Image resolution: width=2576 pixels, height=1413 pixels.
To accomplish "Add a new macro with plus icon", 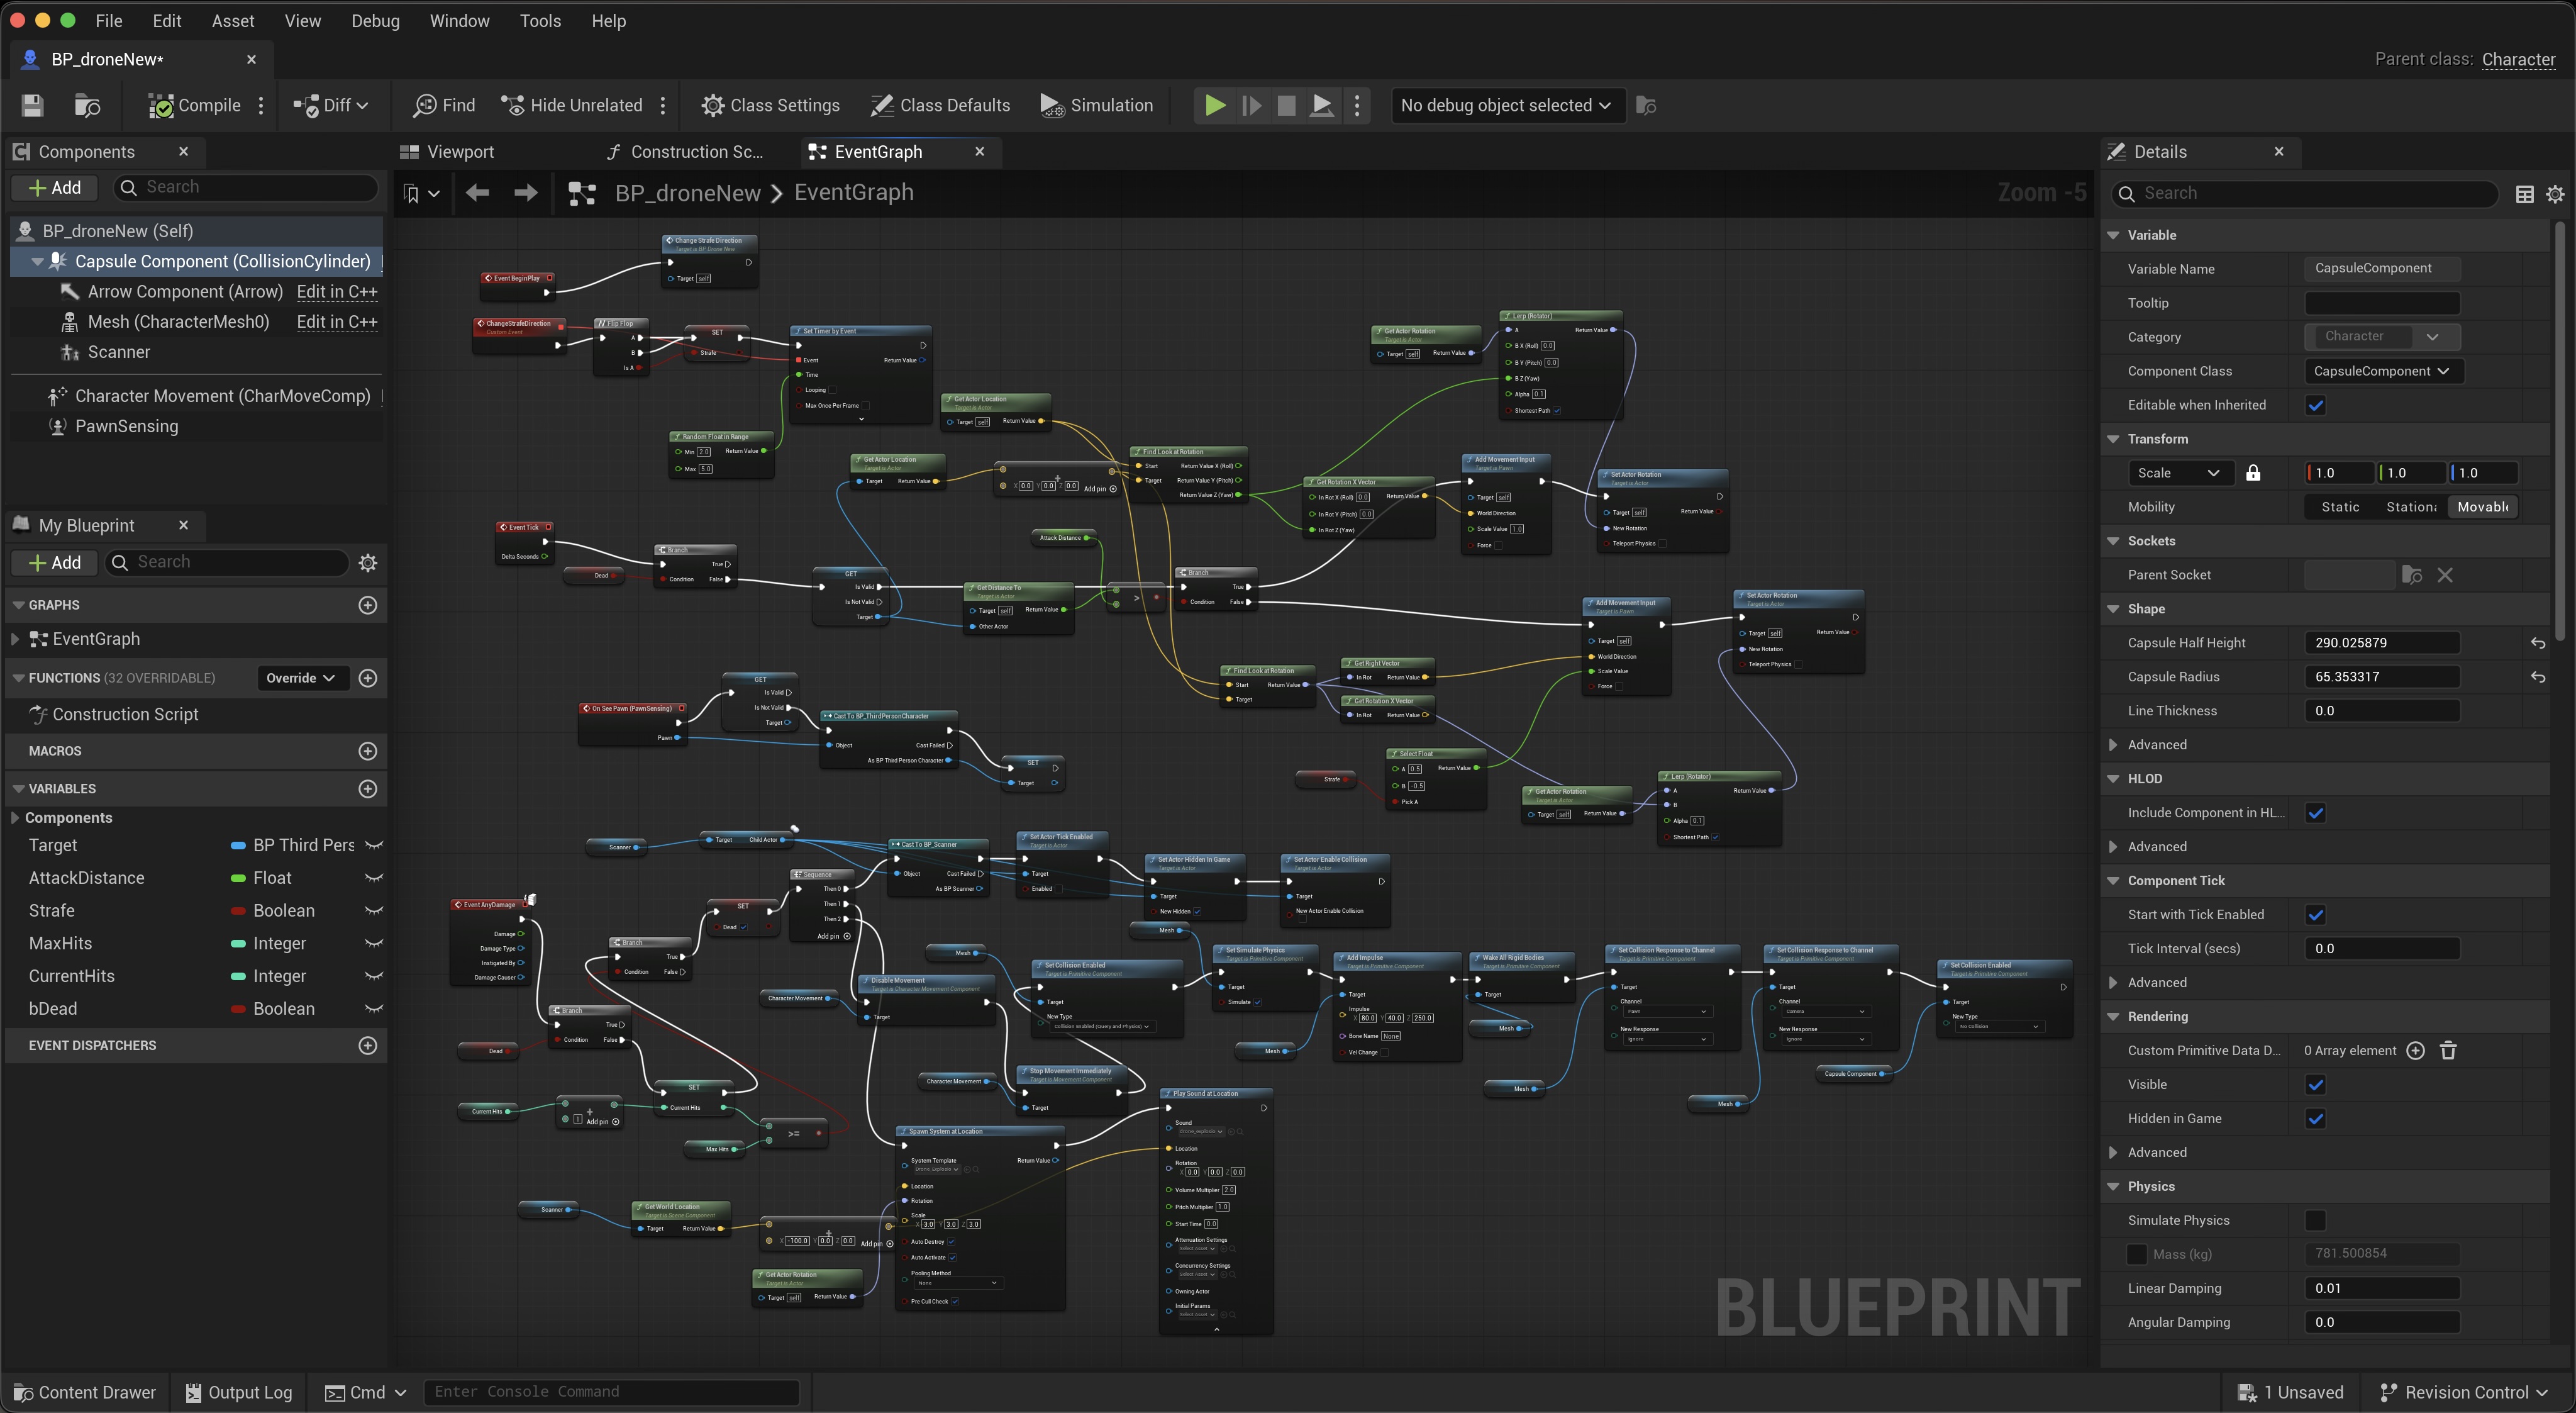I will [x=368, y=751].
